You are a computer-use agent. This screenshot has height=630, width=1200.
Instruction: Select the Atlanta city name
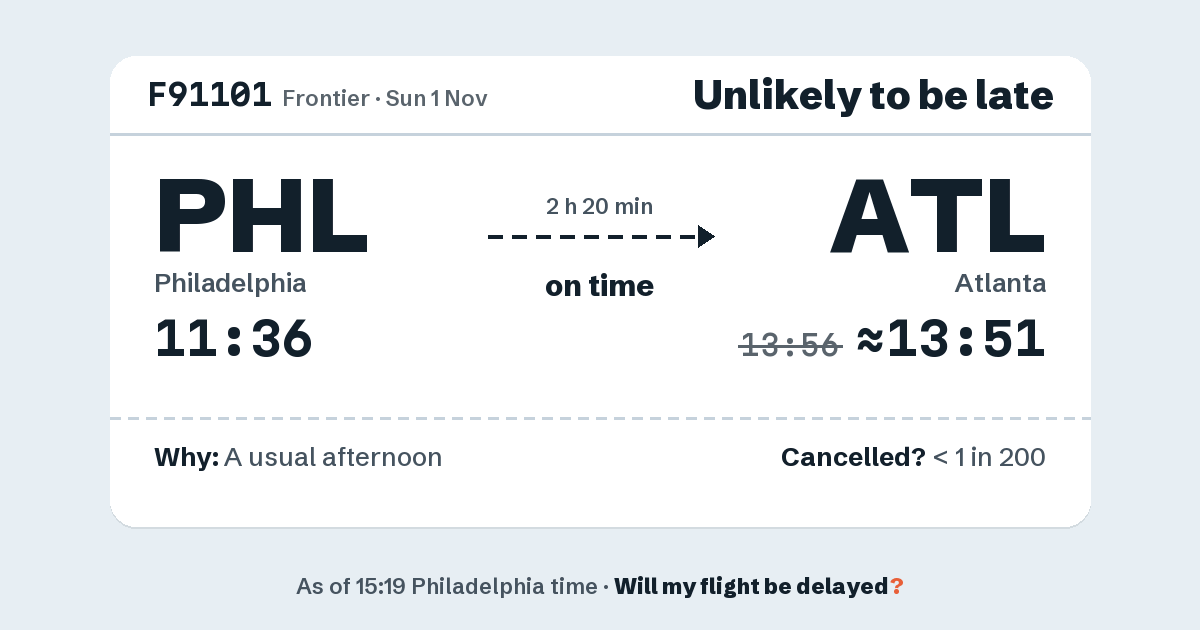pos(1000,284)
